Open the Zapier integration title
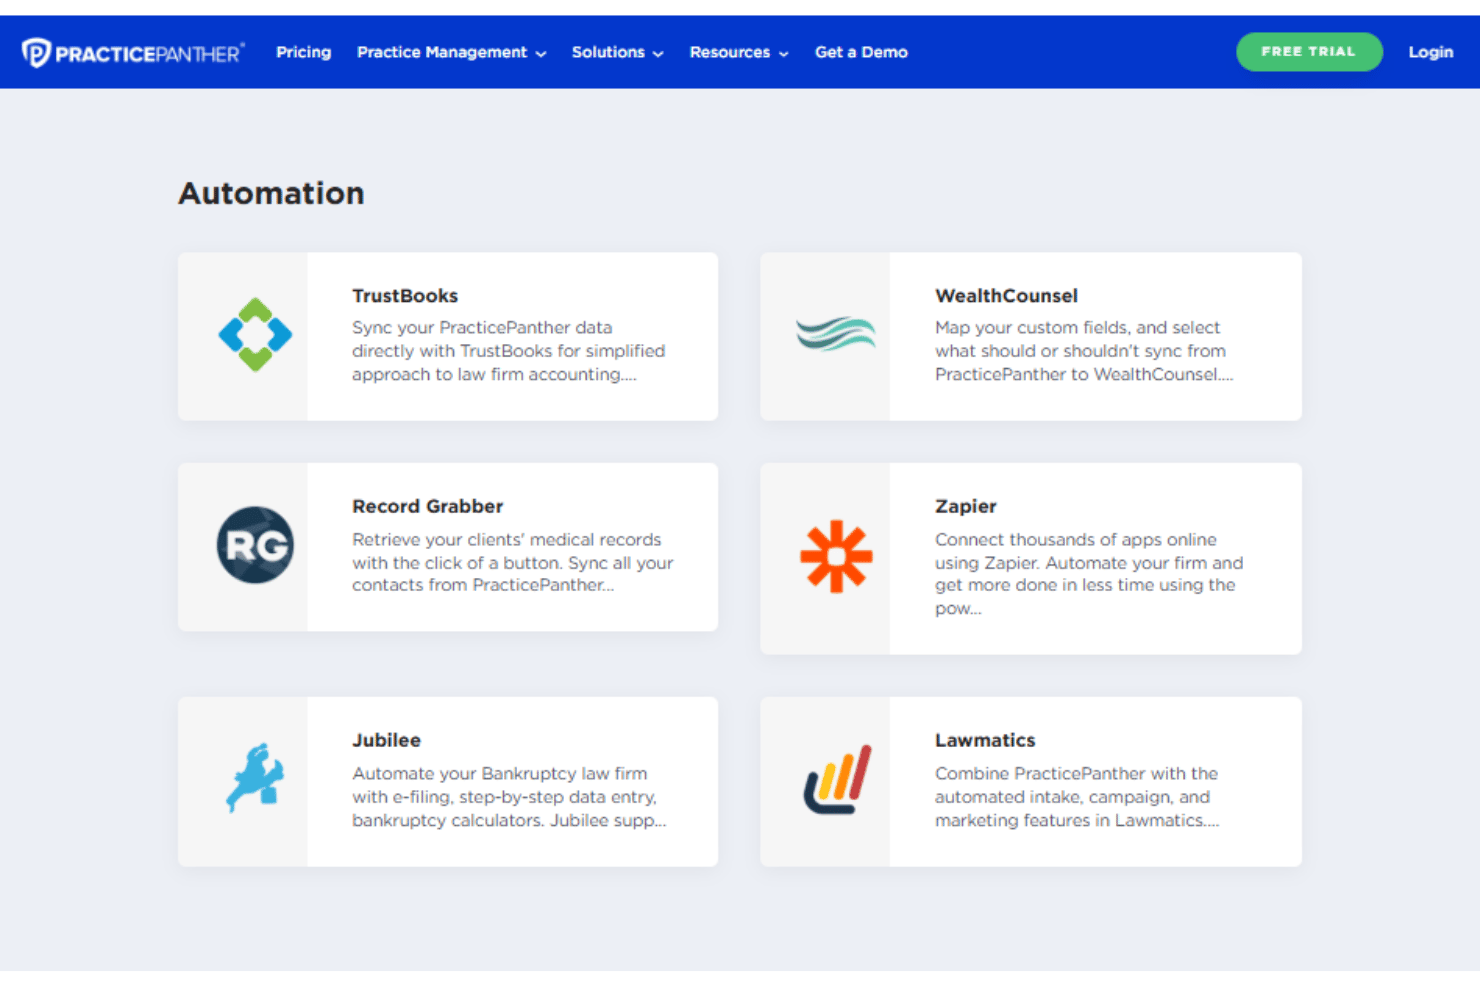The height and width of the screenshot is (987, 1480). point(965,506)
